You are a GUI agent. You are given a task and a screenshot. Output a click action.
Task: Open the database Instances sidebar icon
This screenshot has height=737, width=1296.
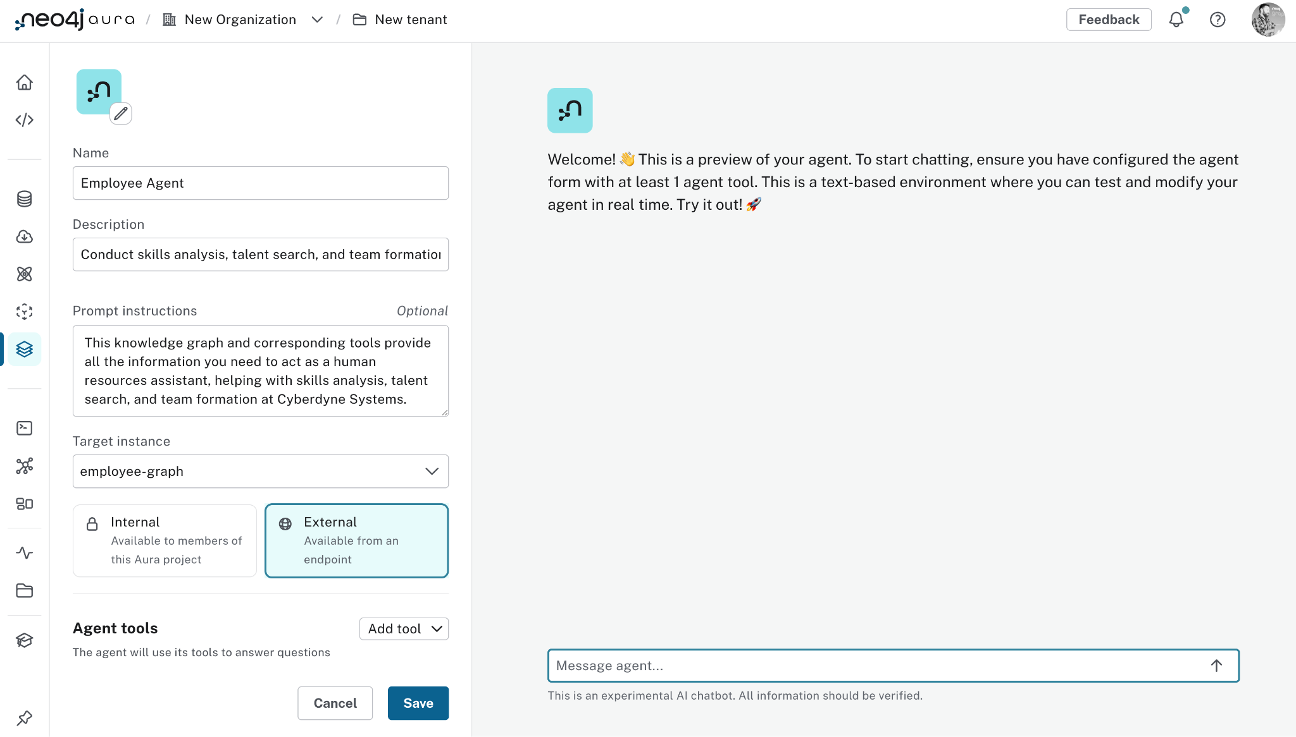click(x=24, y=199)
